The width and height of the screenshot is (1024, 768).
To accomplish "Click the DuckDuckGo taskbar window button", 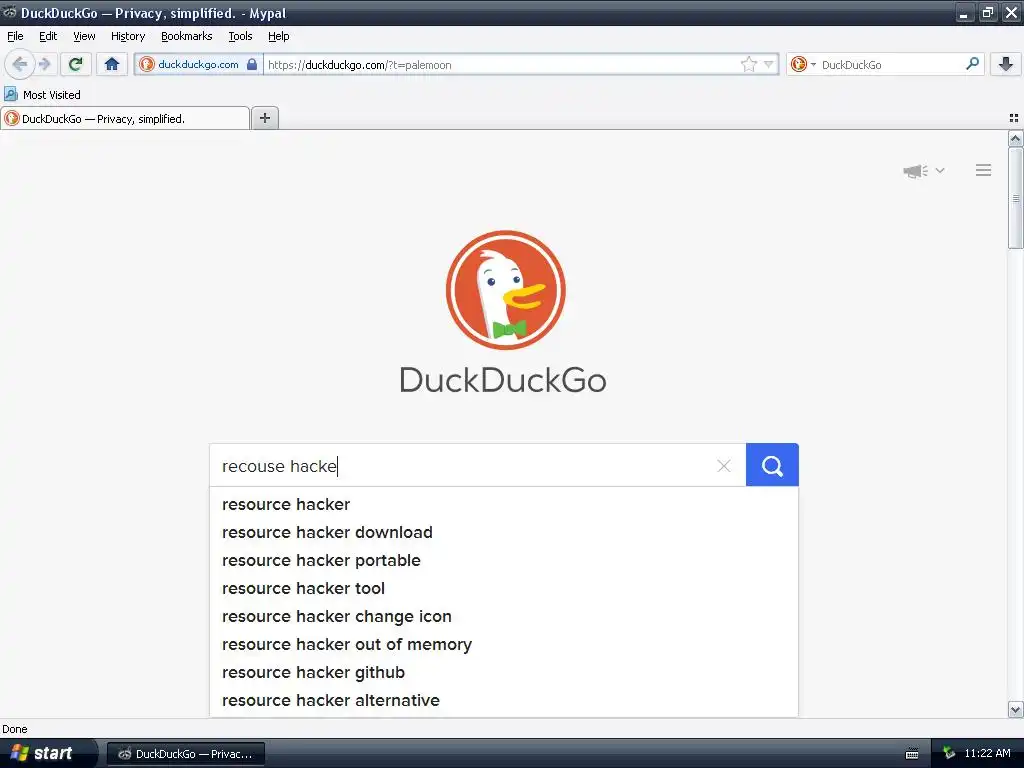I will 186,754.
